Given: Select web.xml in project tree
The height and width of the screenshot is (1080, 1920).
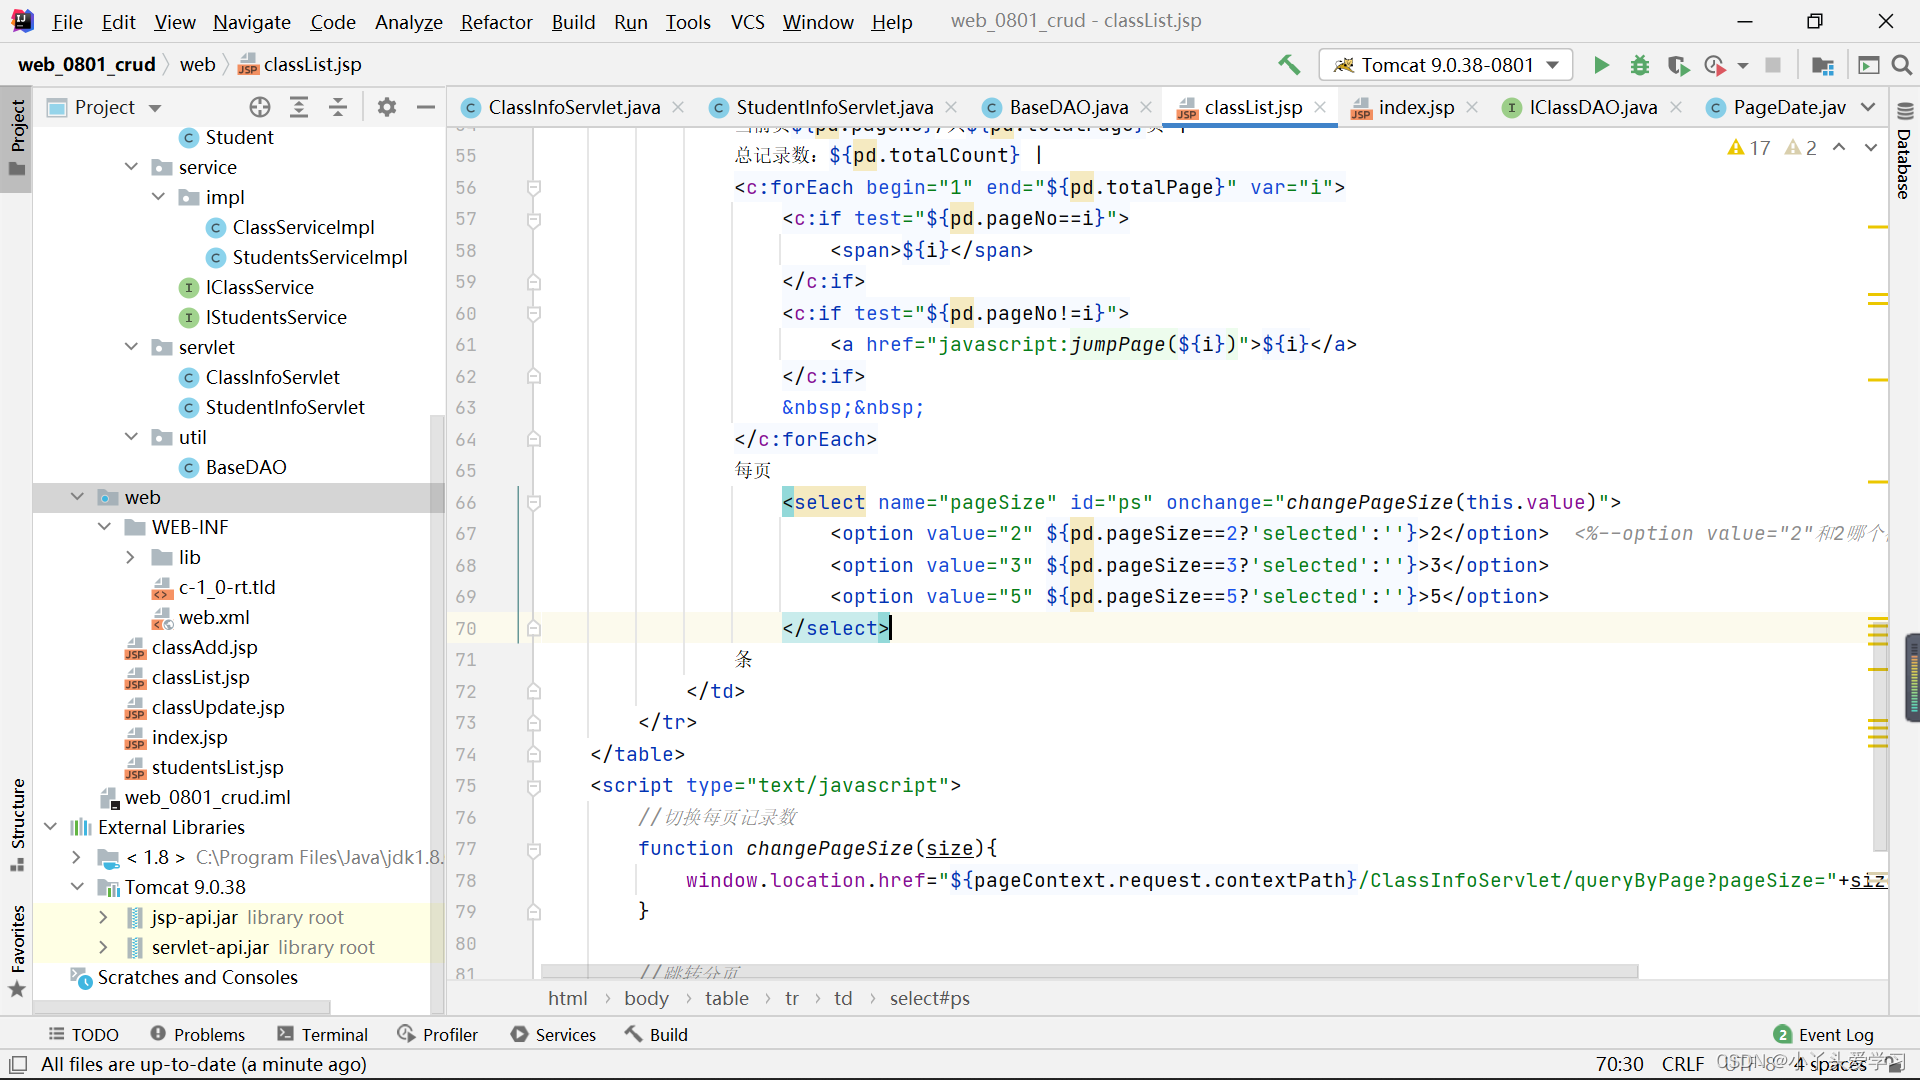Looking at the screenshot, I should [x=214, y=617].
